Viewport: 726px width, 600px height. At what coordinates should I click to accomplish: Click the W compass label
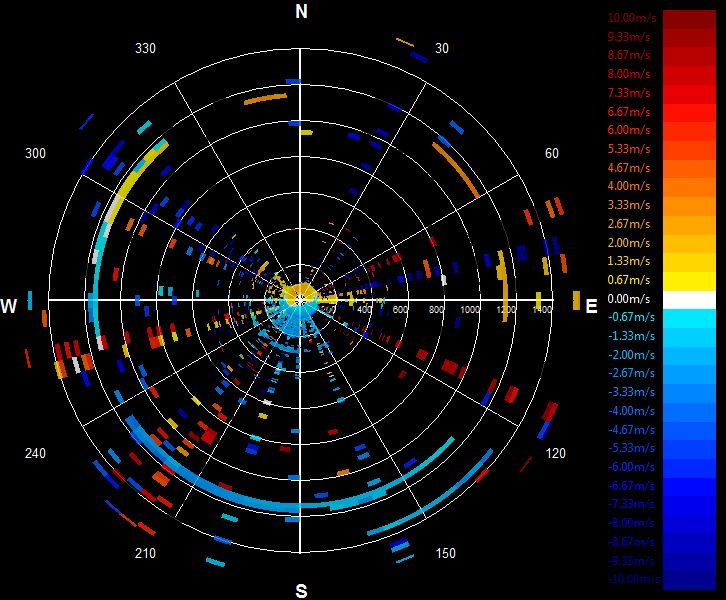point(9,306)
